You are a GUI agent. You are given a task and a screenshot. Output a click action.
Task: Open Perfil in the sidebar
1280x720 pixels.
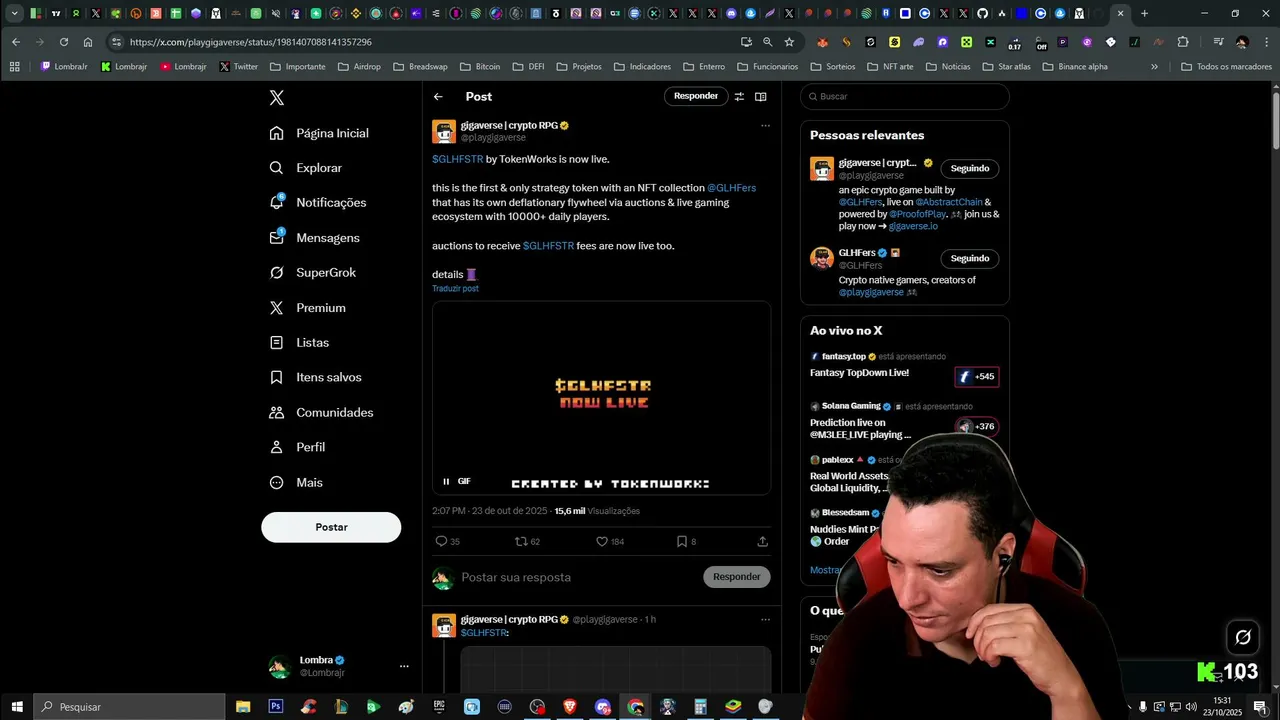click(x=298, y=447)
